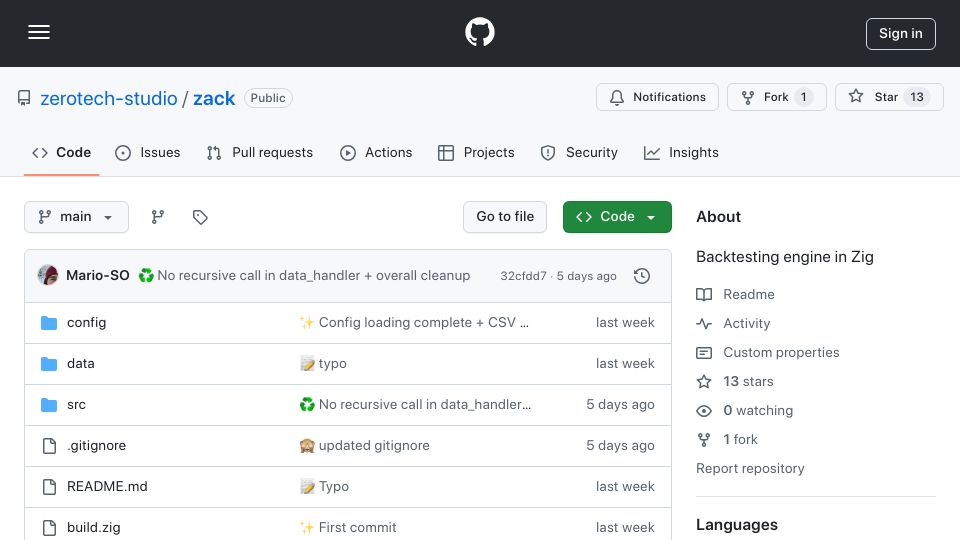Open the Activity link in About

click(x=746, y=323)
